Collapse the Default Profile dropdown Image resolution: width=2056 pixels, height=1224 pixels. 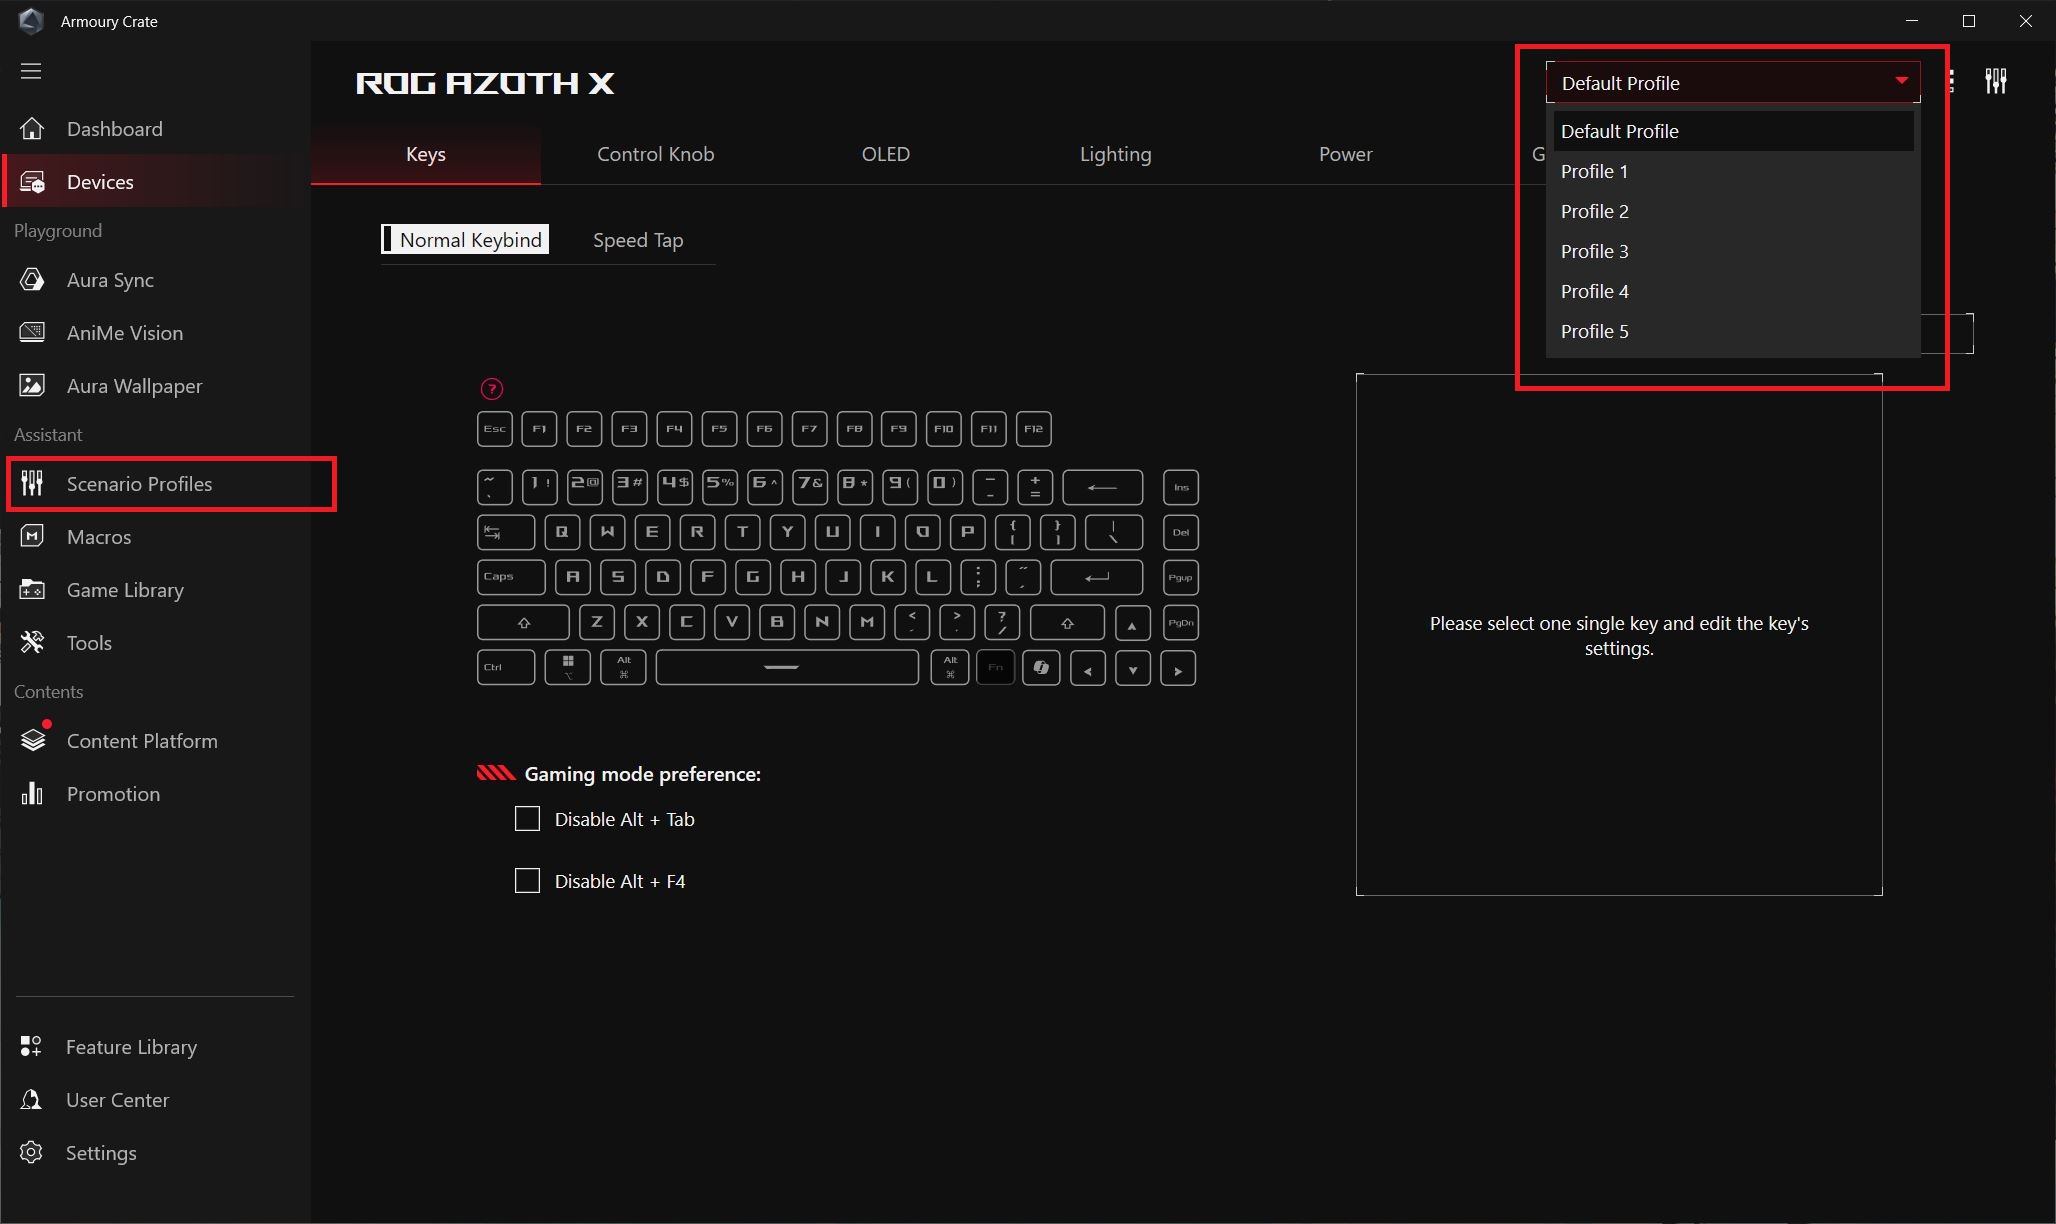[x=1733, y=82]
